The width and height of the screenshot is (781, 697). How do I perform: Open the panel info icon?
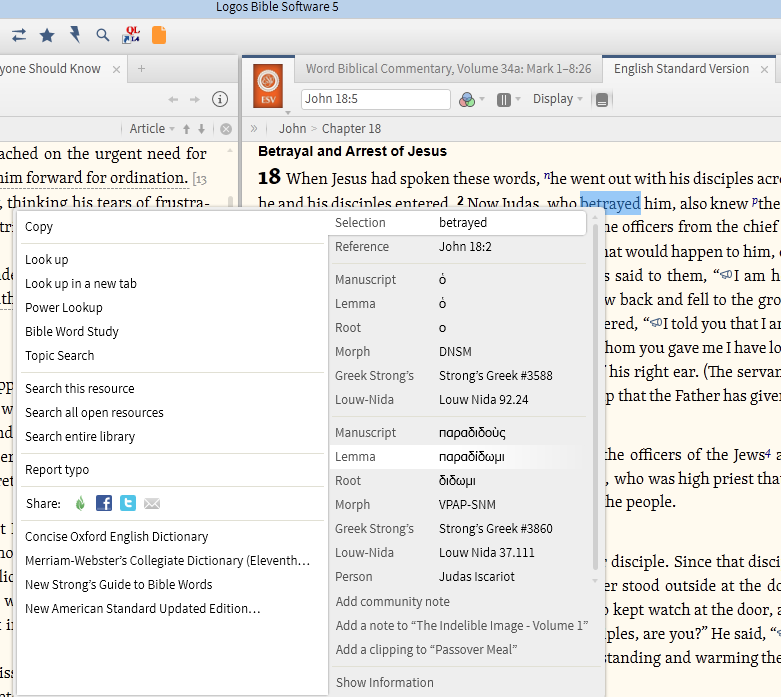tap(220, 99)
